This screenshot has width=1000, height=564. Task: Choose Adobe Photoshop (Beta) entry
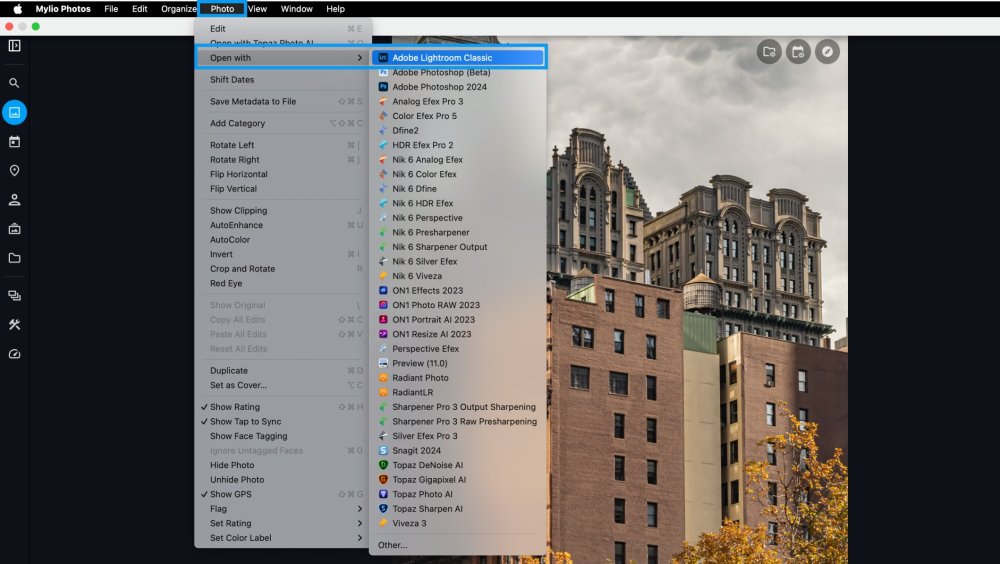[x=458, y=72]
